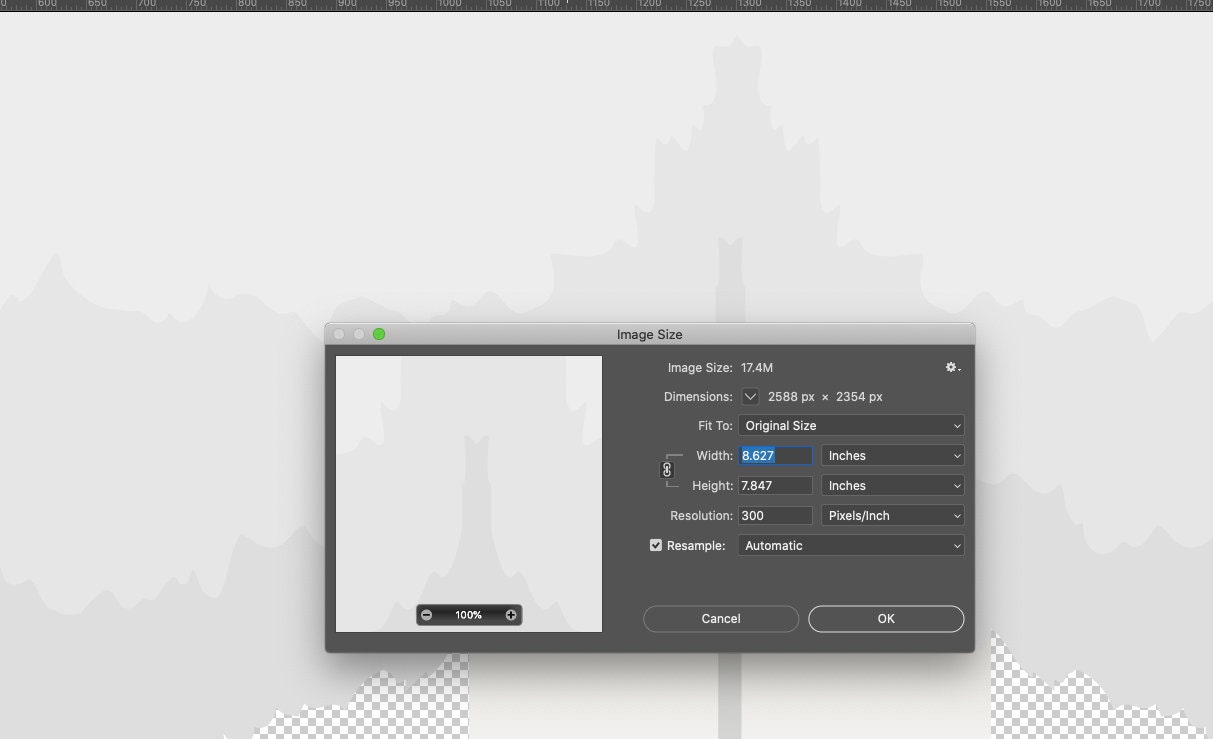
Task: Uncheck the Resample checkbox
Action: coord(656,546)
